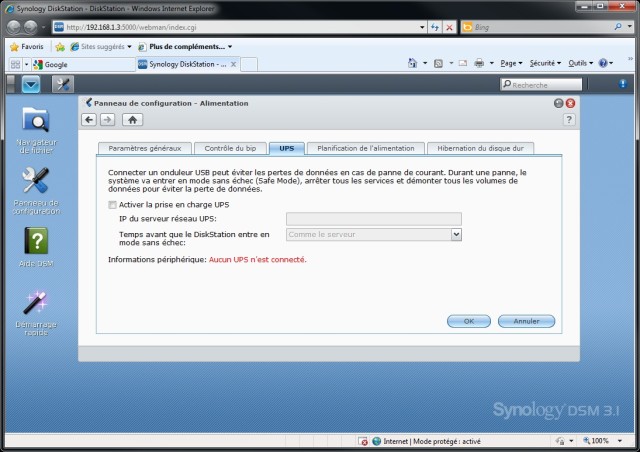Open the Sécurité dropdown in IE toolbar
Viewport: 640px width, 452px height.
click(x=547, y=63)
